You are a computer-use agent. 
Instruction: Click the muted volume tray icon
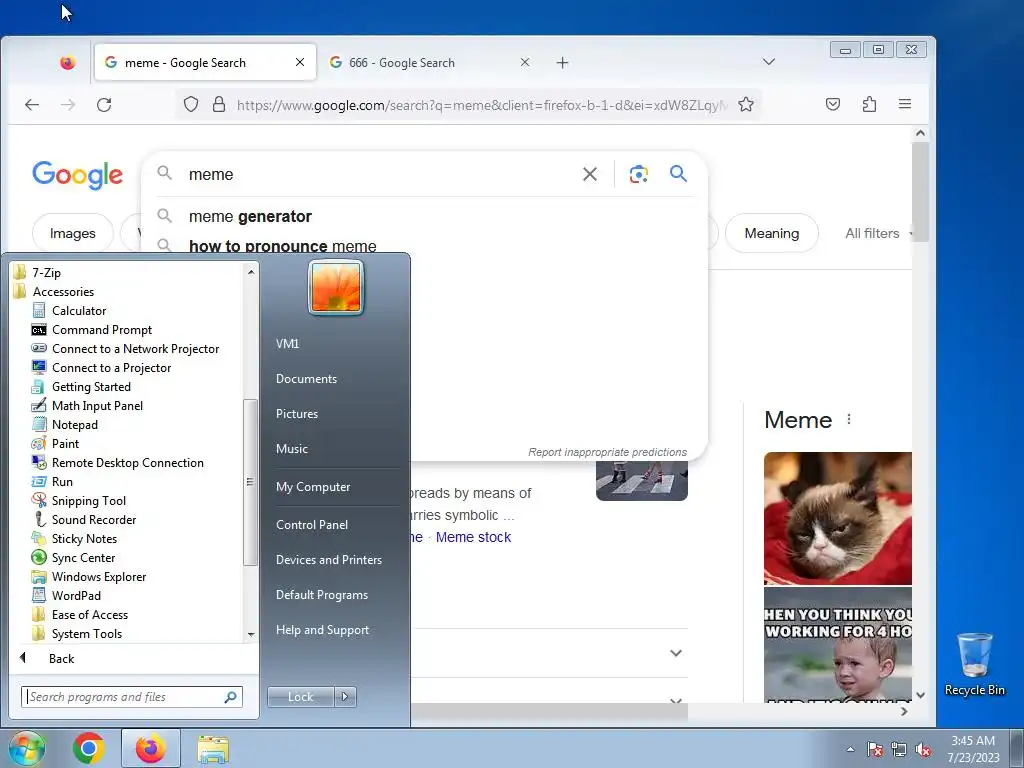point(923,750)
